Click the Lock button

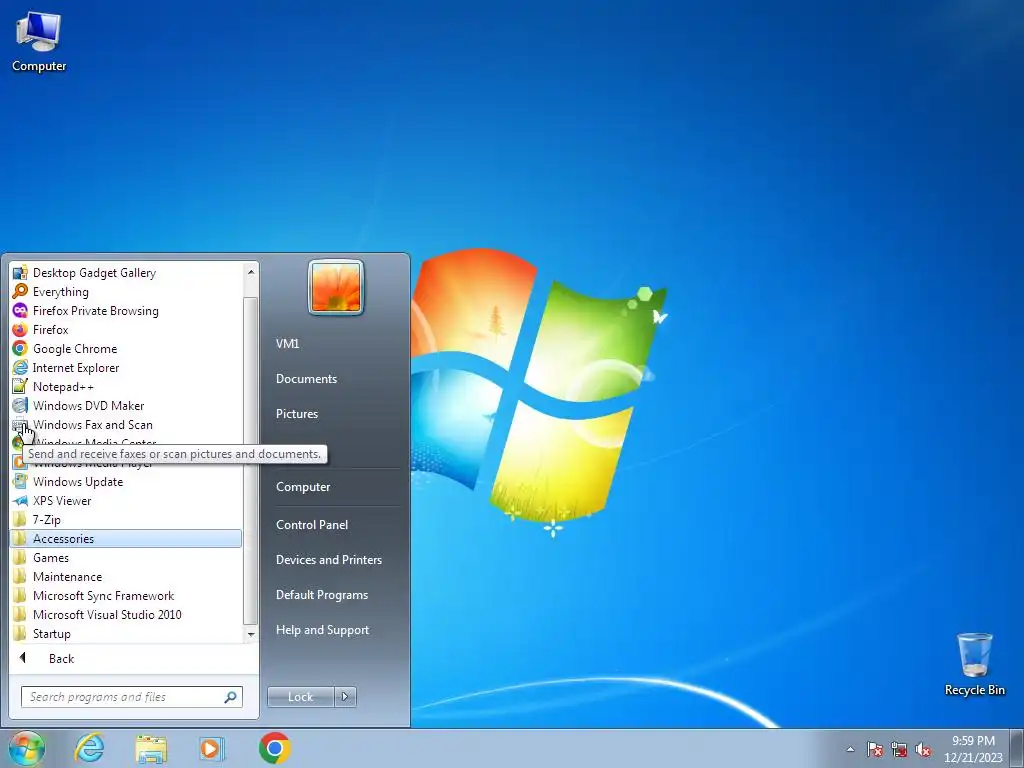point(300,697)
